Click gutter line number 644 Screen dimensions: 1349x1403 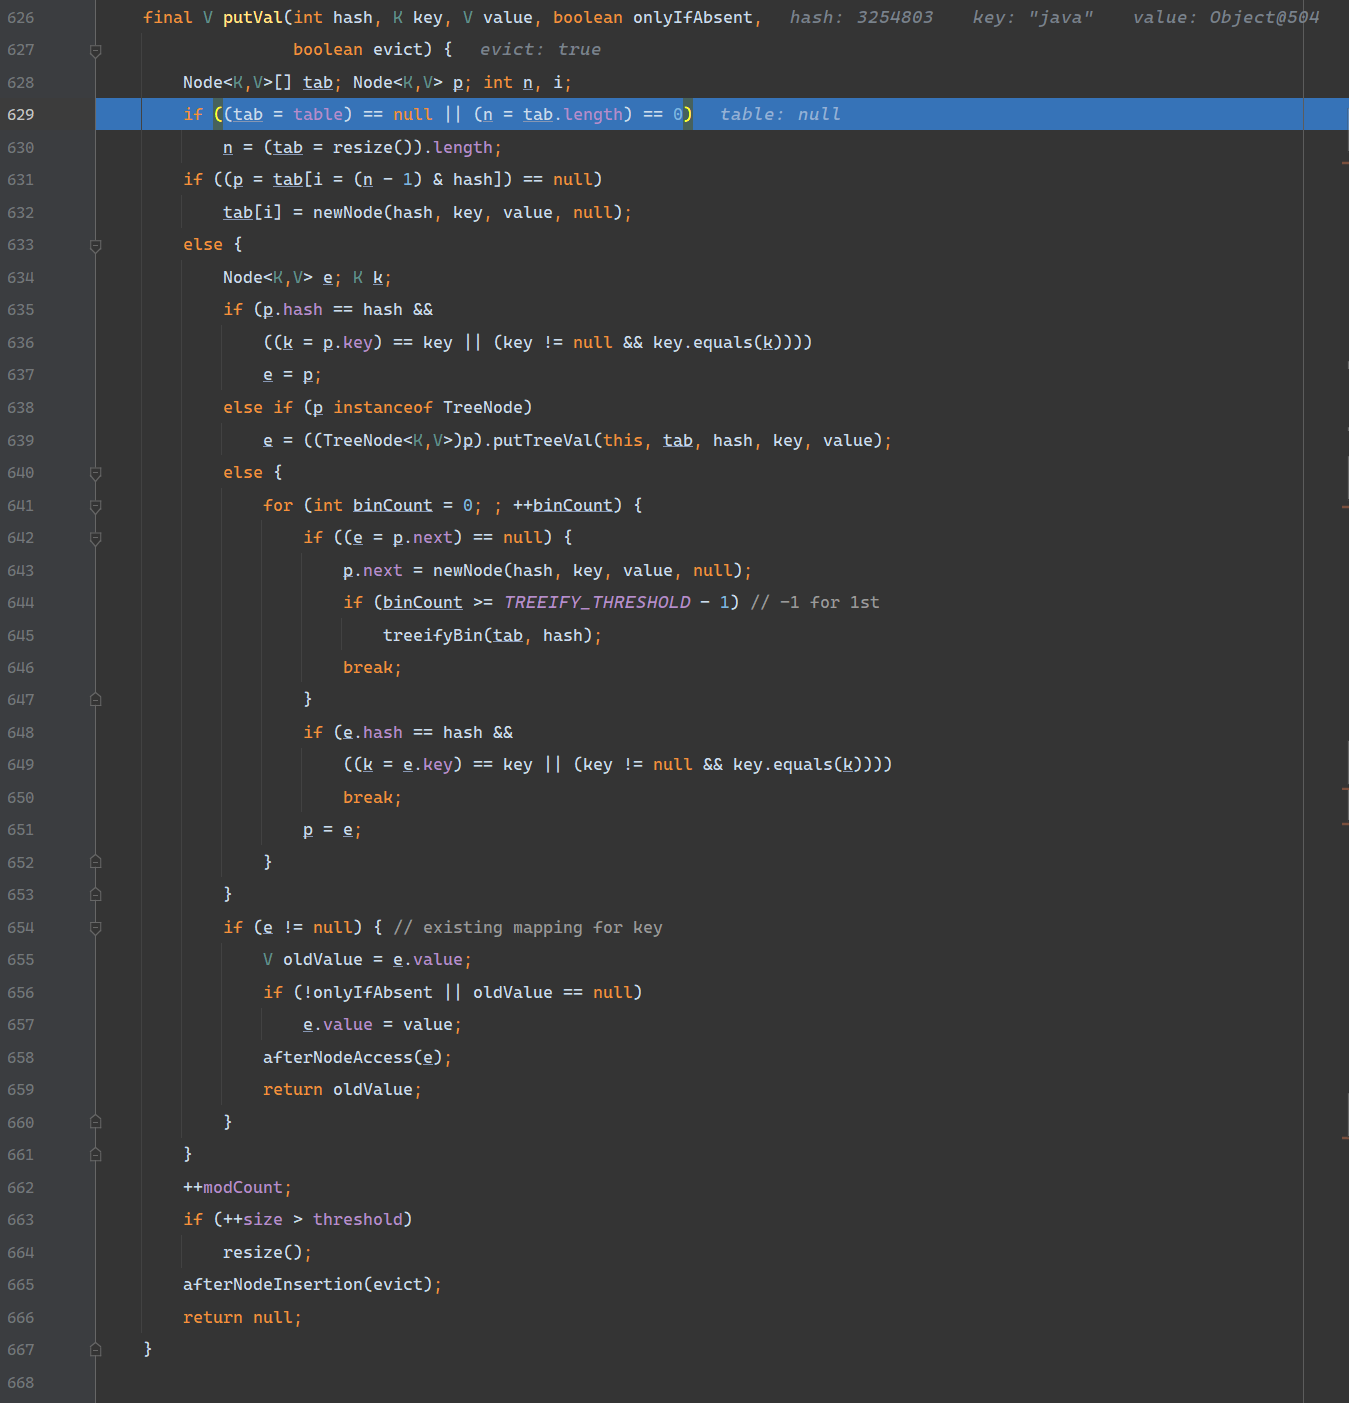pos(21,603)
